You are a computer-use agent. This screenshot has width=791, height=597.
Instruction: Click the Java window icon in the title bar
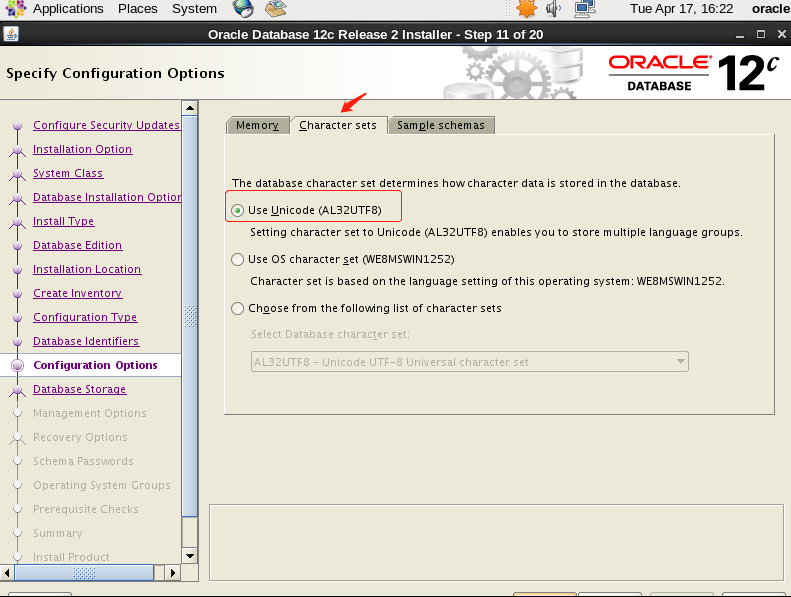(11, 34)
